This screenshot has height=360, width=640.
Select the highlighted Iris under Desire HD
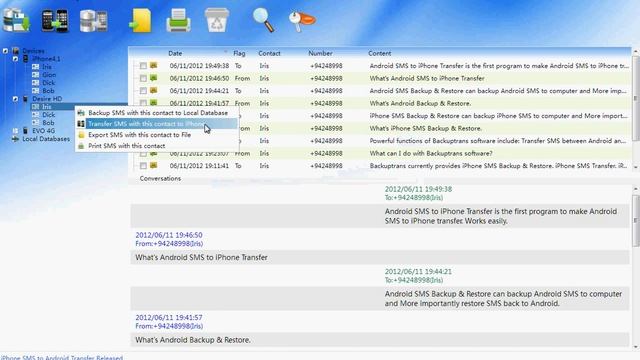47,107
